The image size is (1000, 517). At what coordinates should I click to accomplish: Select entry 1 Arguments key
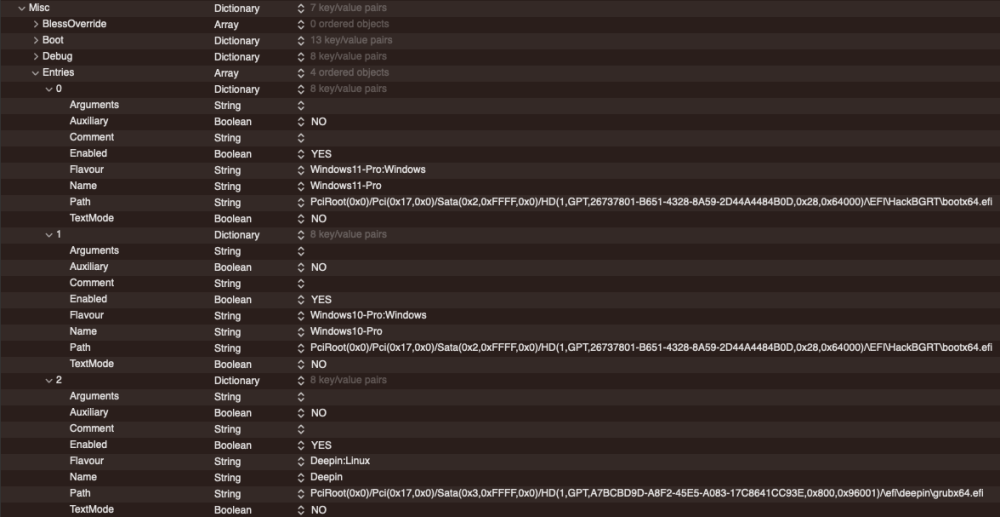pos(94,251)
